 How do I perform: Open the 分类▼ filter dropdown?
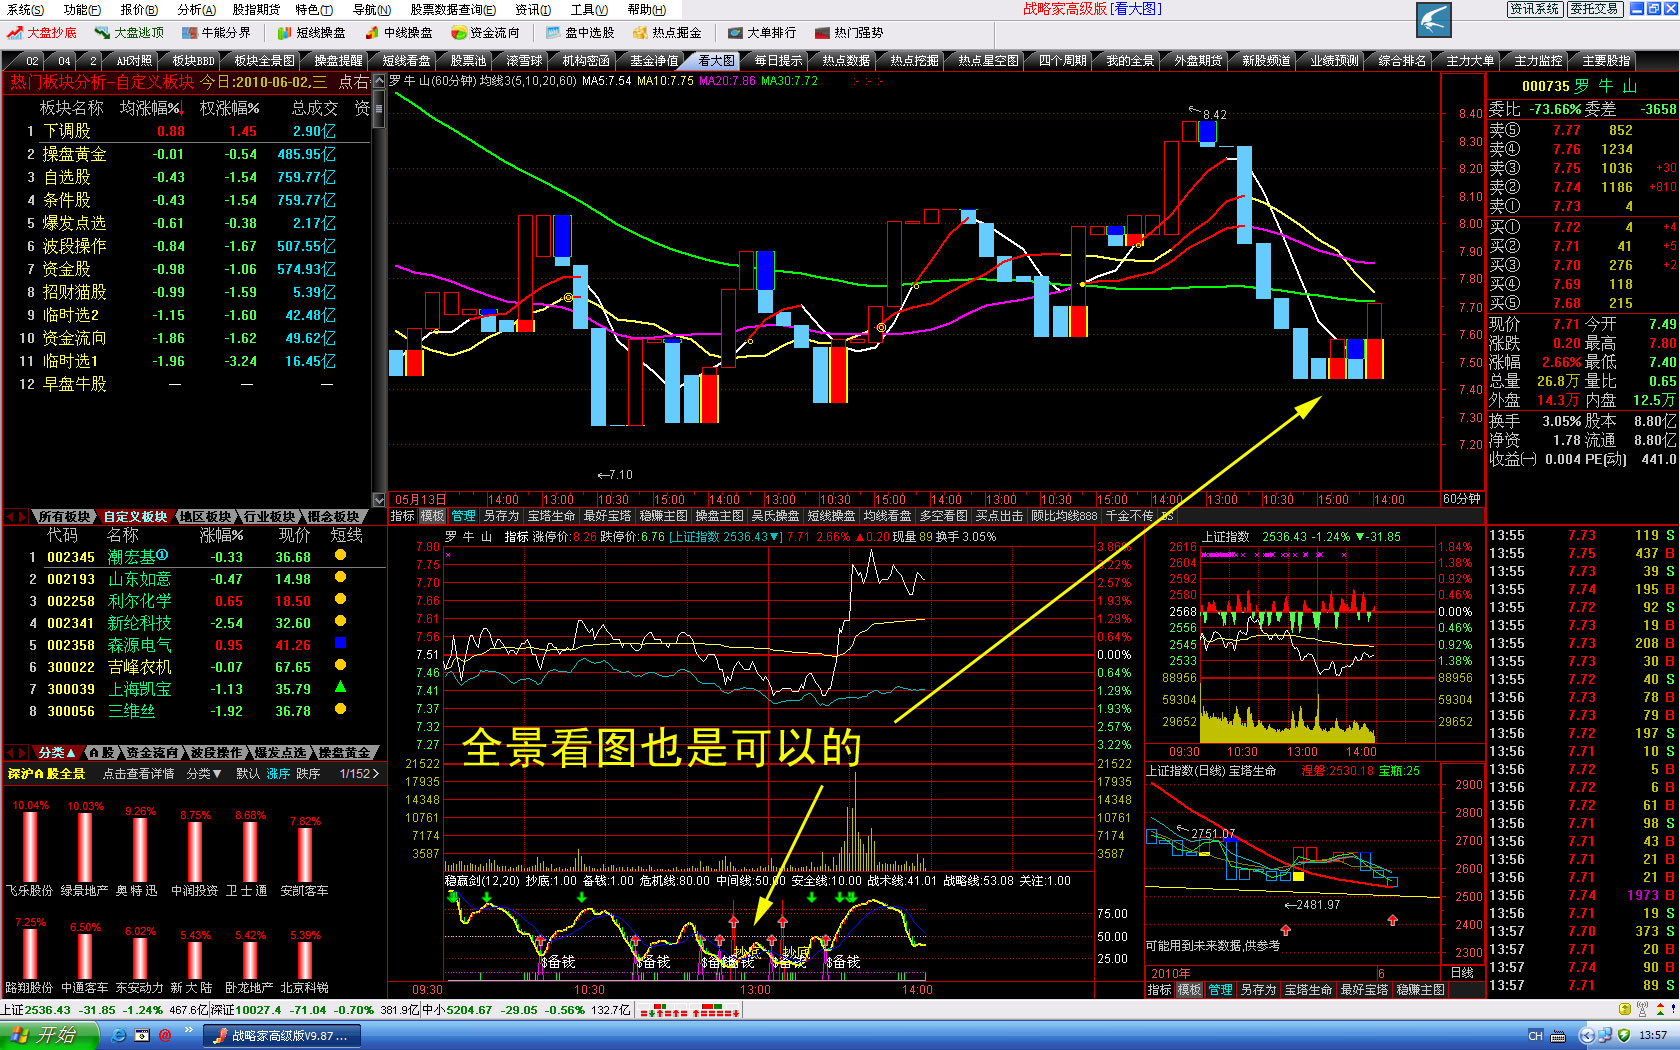tap(204, 774)
